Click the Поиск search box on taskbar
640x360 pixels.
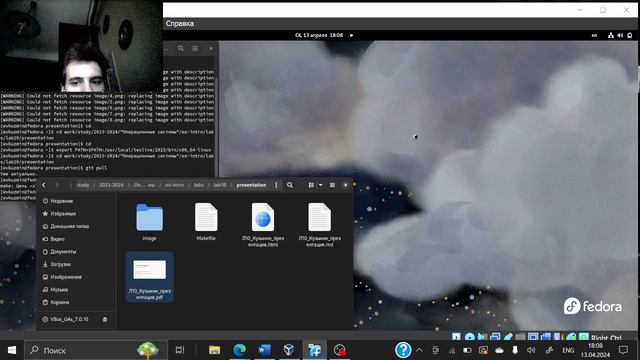pyautogui.click(x=96, y=350)
